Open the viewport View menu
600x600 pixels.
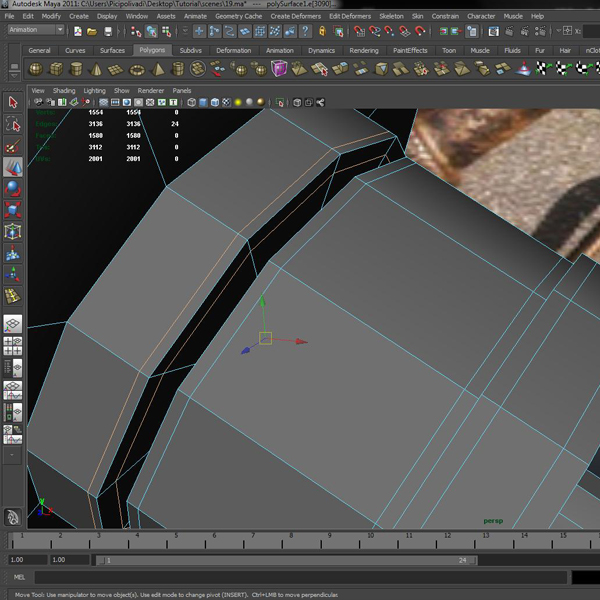pyautogui.click(x=38, y=91)
